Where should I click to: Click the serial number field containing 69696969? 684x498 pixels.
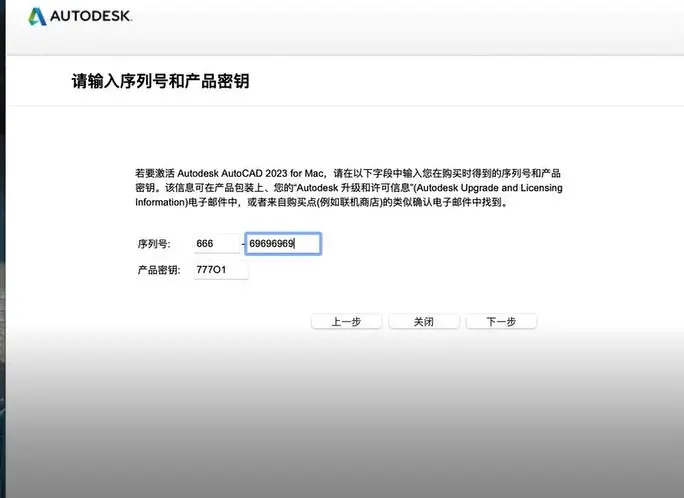(283, 243)
